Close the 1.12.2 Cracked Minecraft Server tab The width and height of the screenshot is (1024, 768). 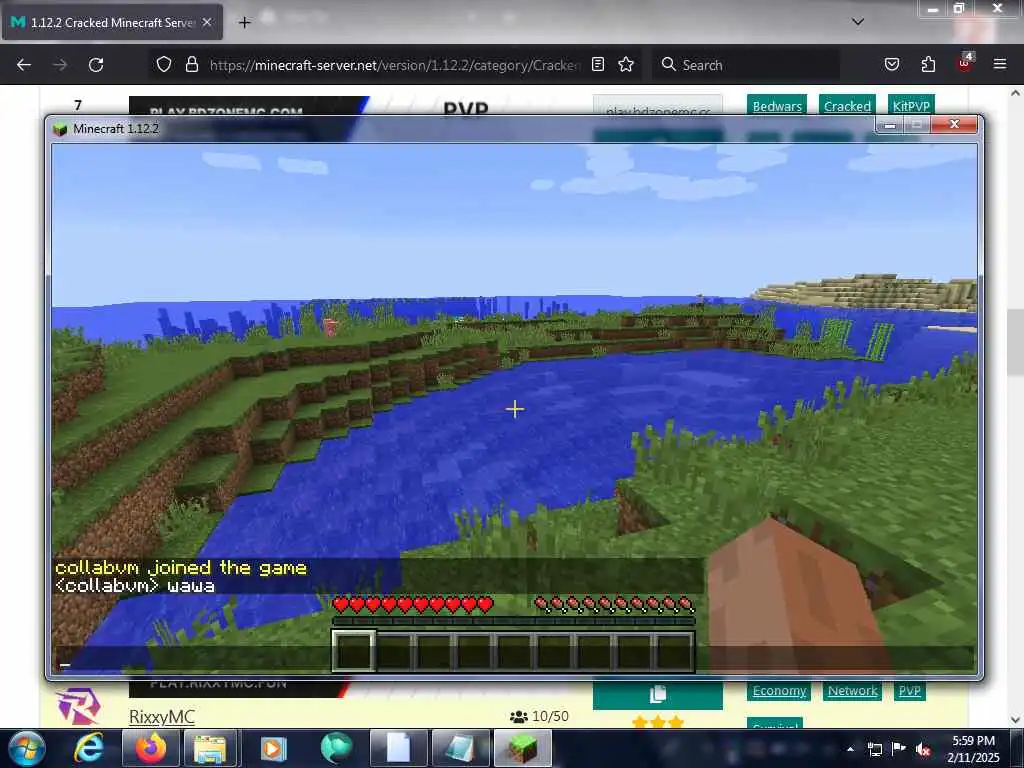207,22
